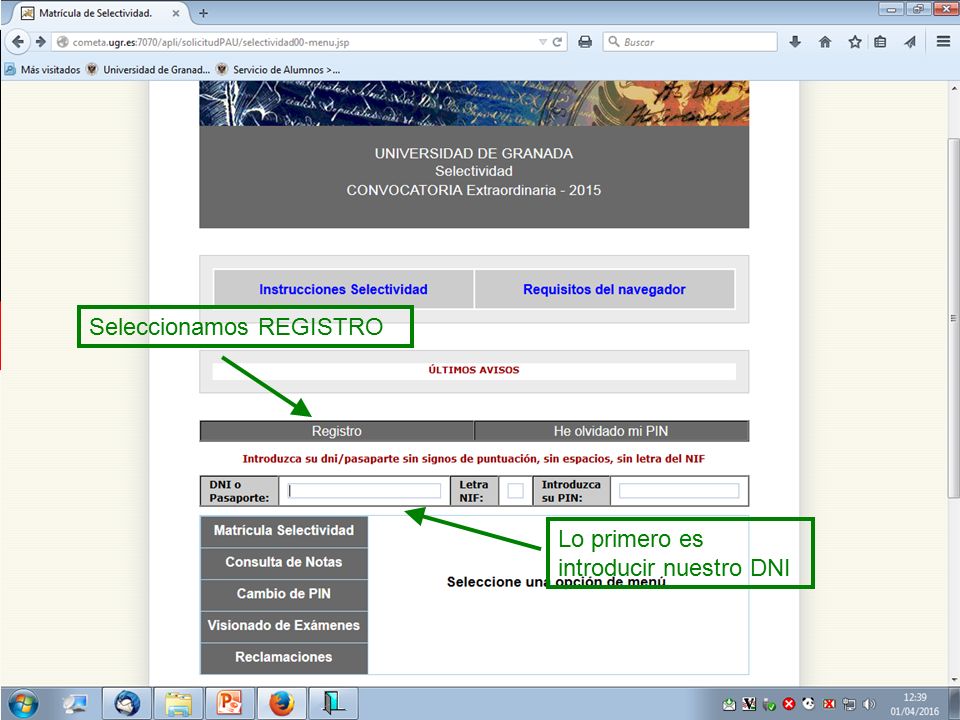Open the Panda antivirus tray icon
Viewport: 960px width, 720px height.
[808, 705]
